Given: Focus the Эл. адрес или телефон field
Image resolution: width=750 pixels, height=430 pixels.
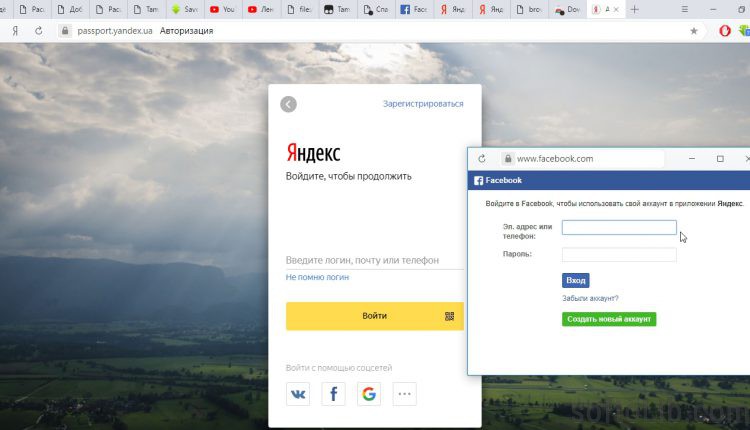Looking at the screenshot, I should 619,228.
